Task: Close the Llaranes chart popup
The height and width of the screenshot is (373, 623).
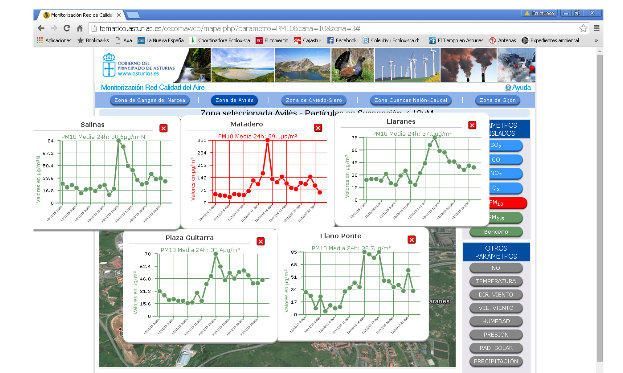Action: 472,125
